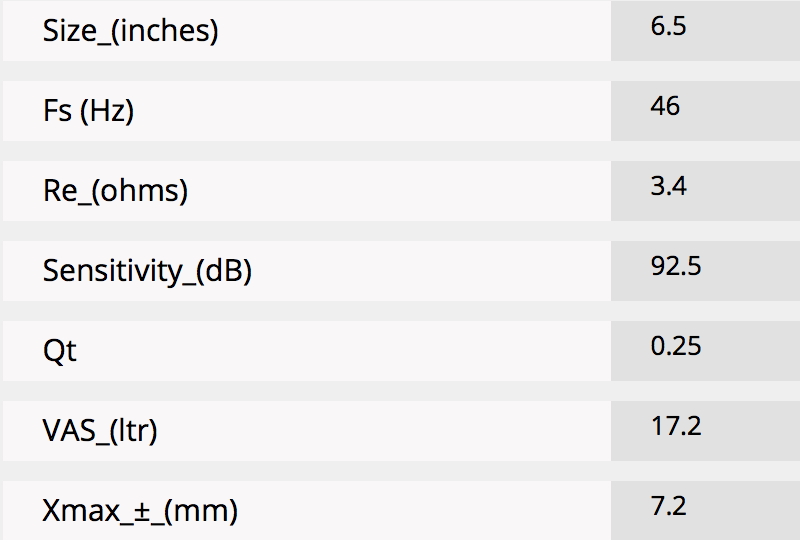
Task: Click the Xmax_±_(mm) label
Action: click(140, 510)
